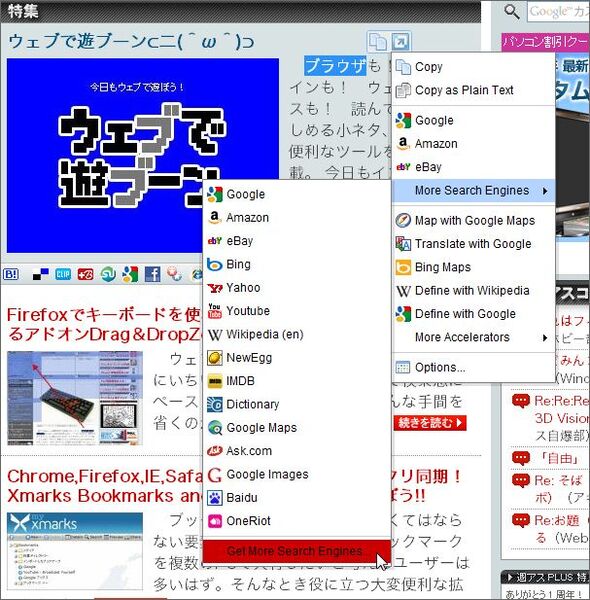Click Google icon in the search engines submenu
590x600 pixels.
click(215, 194)
